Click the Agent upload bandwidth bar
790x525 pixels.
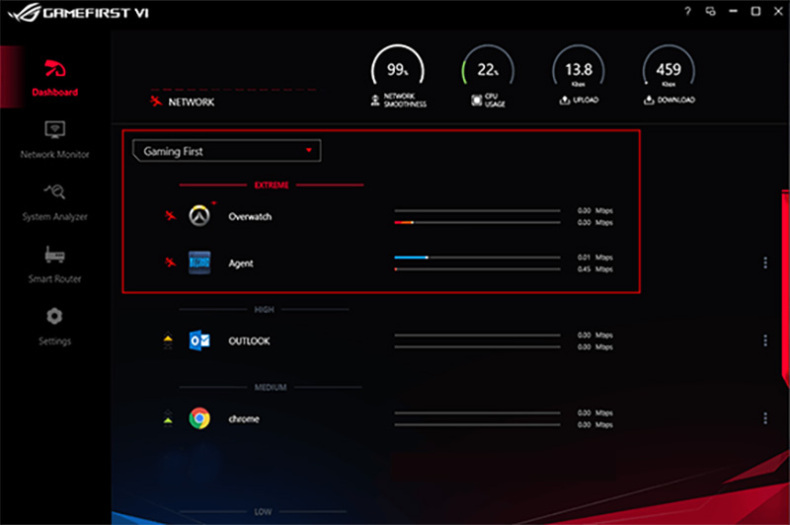477,257
